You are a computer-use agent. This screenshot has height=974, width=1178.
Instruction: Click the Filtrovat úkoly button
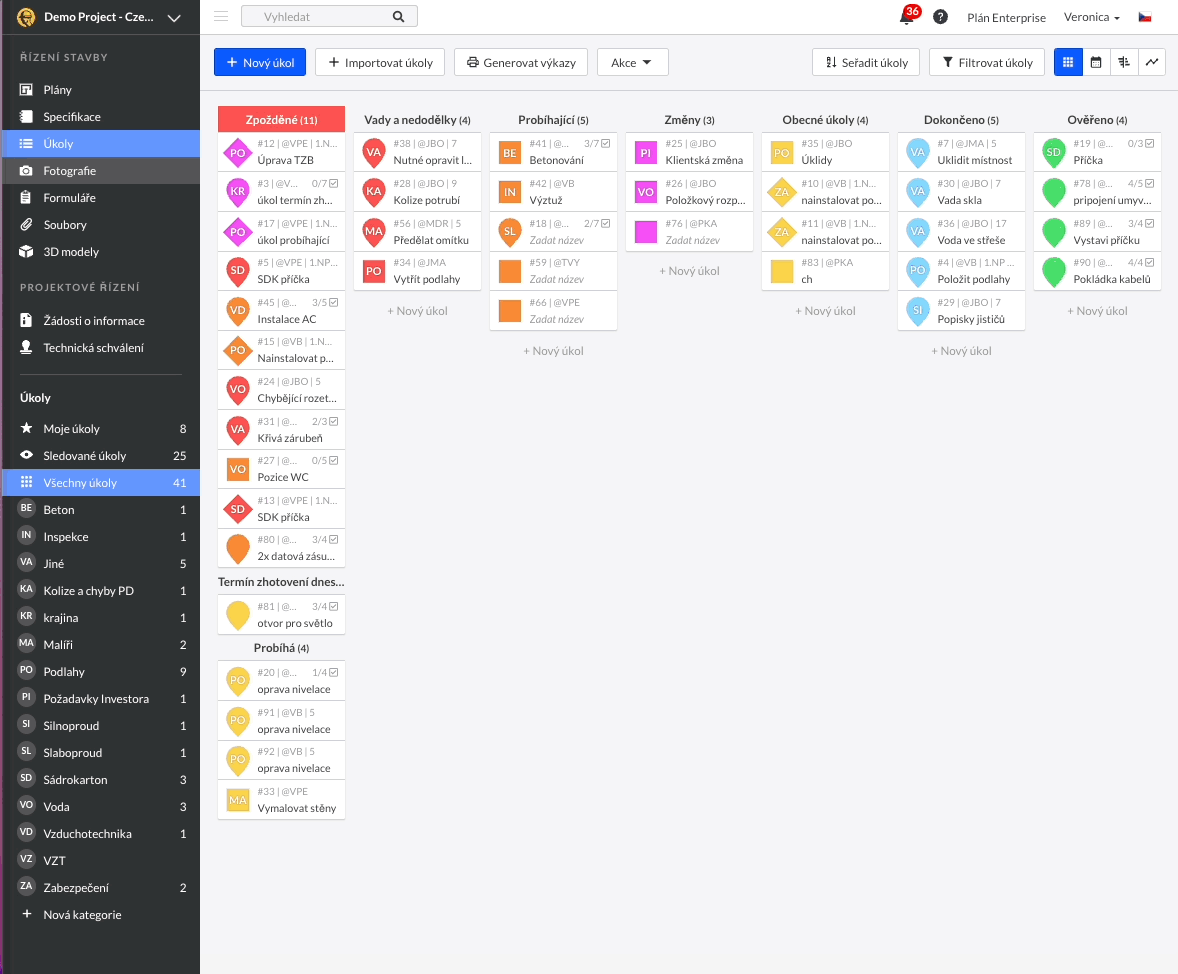986,62
